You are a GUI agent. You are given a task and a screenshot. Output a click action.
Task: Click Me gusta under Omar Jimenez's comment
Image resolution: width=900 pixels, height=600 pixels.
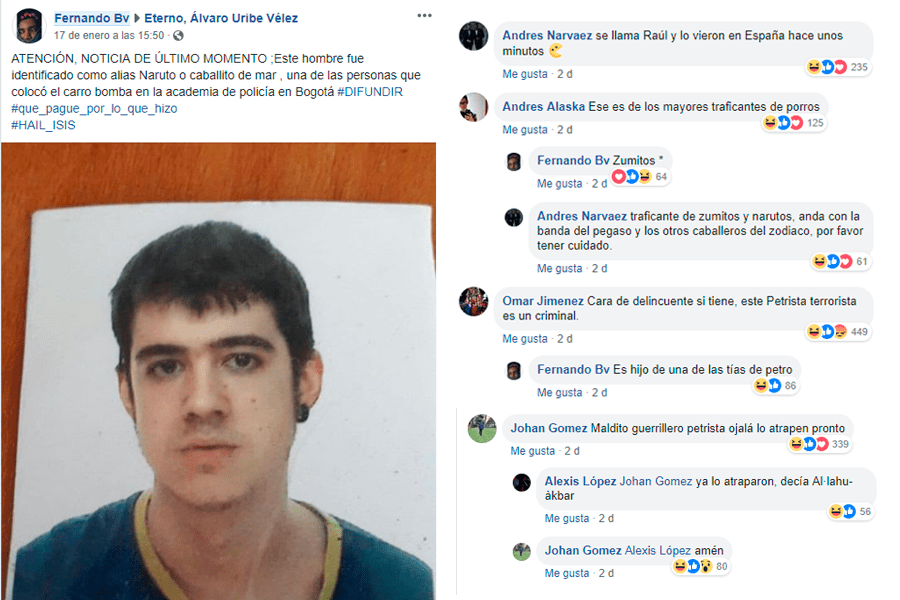pos(525,339)
